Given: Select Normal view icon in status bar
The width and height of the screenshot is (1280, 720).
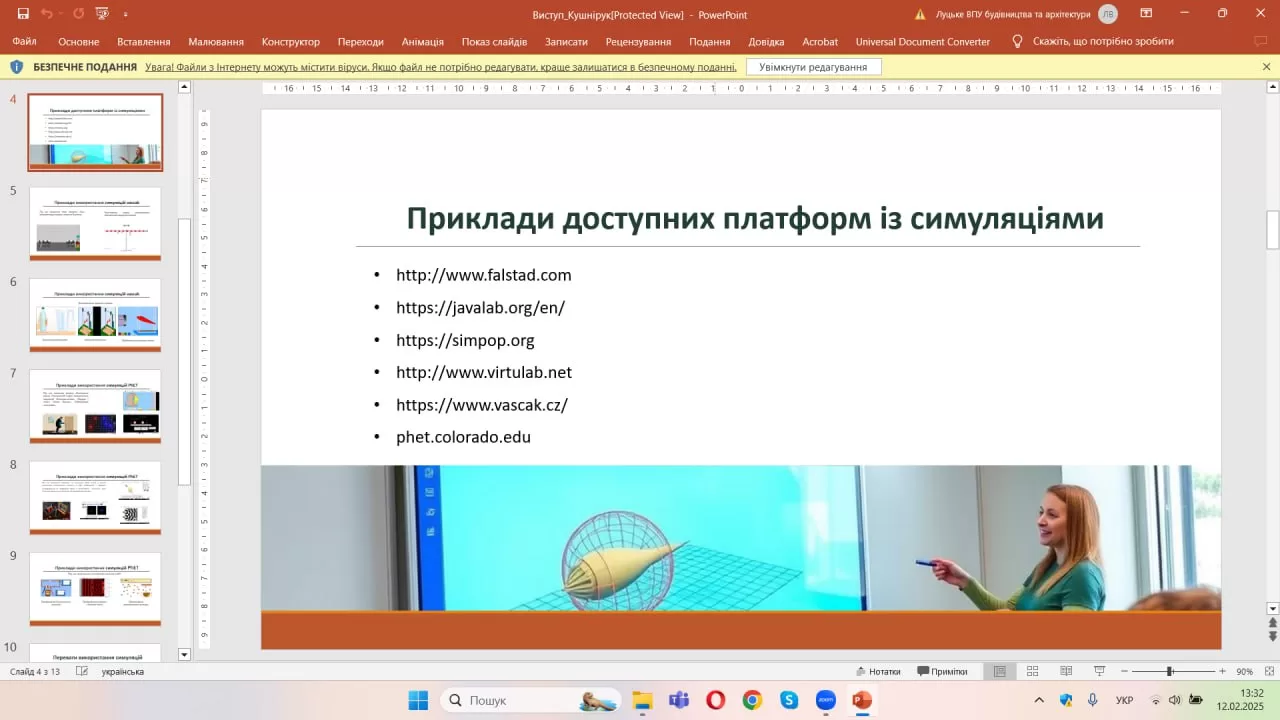Looking at the screenshot, I should pyautogui.click(x=999, y=671).
